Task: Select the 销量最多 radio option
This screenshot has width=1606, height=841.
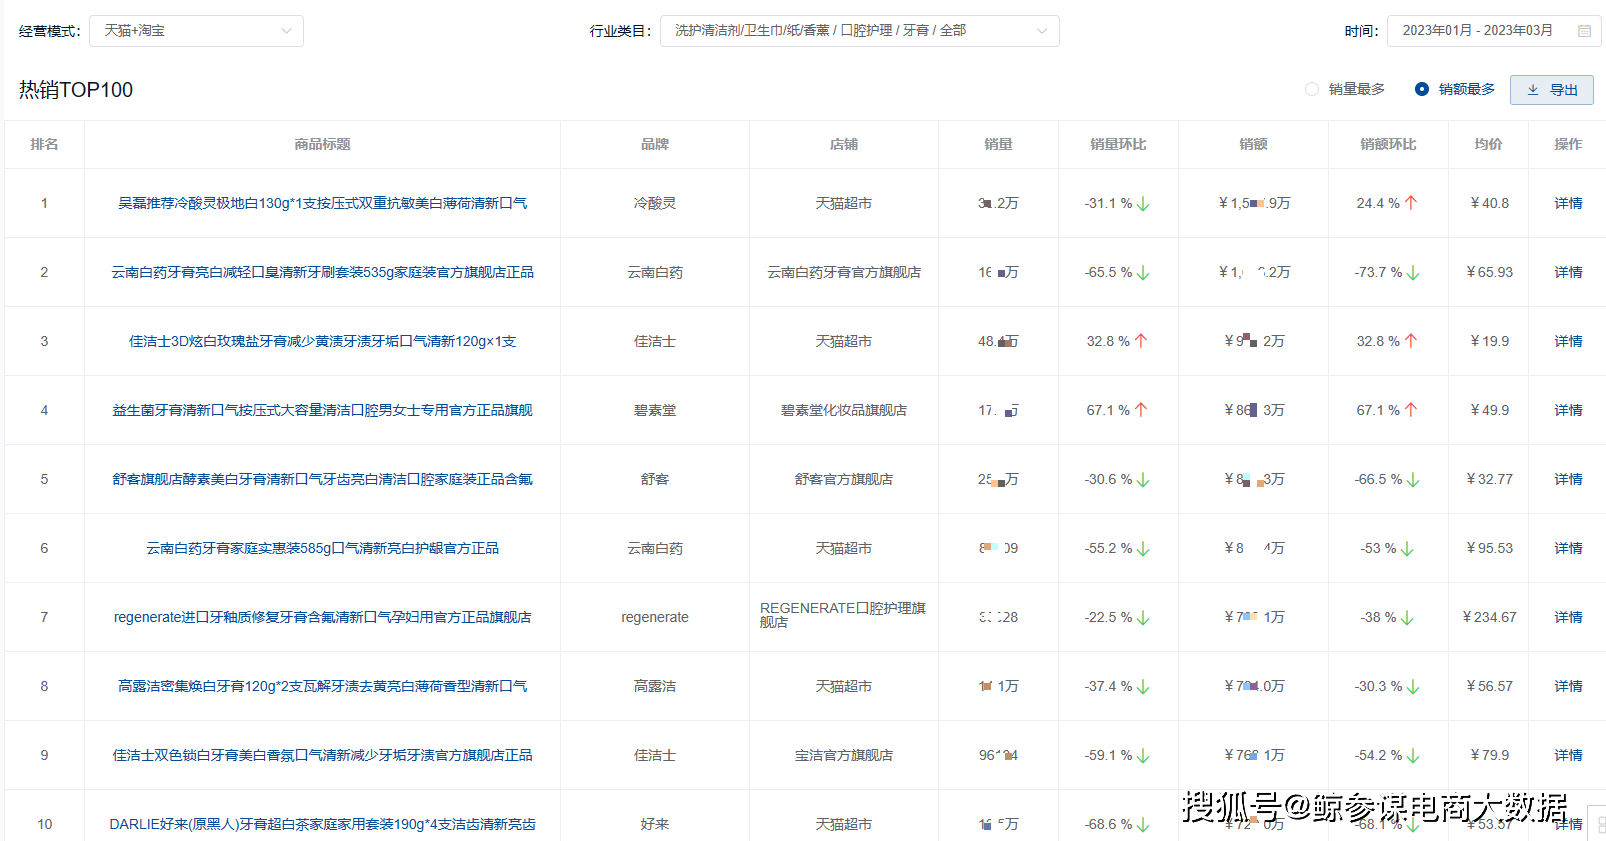Action: point(1345,89)
